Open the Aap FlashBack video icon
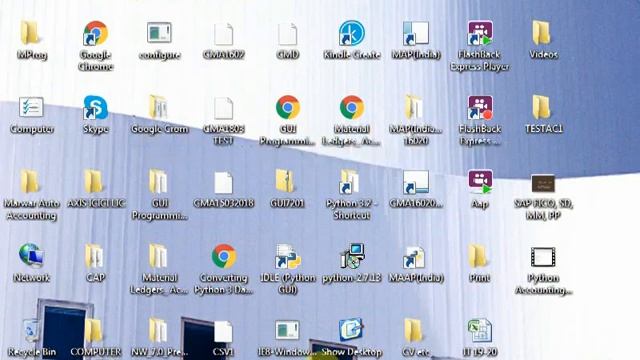Image resolution: width=640 pixels, height=360 pixels. coord(480,182)
